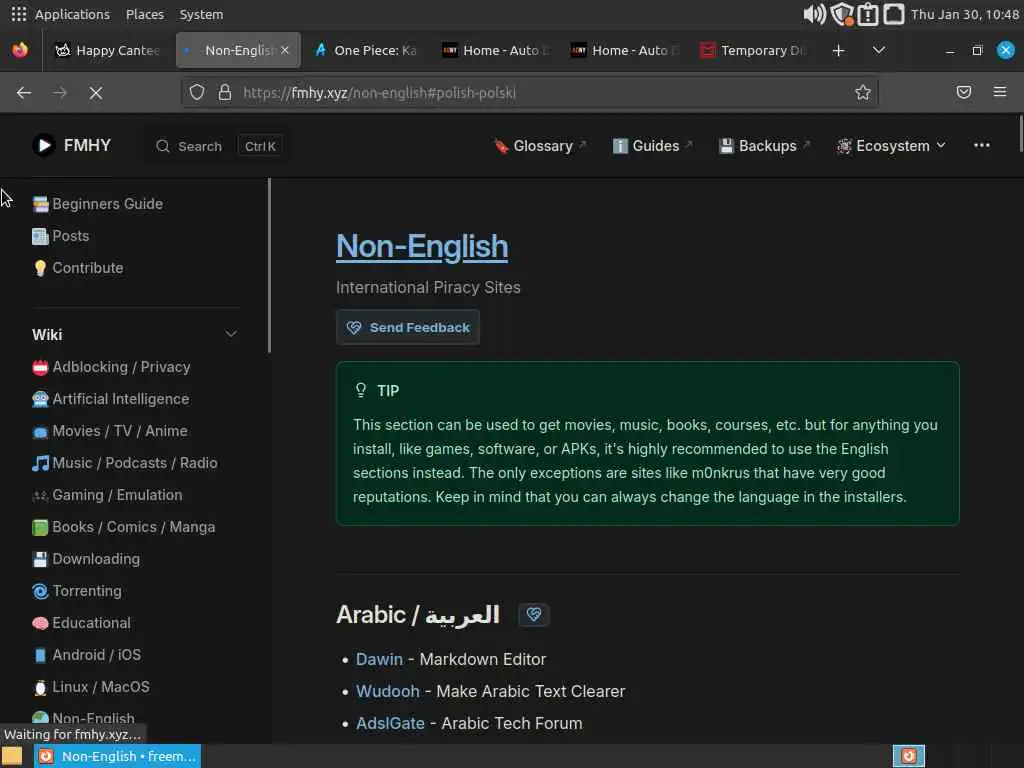Image resolution: width=1024 pixels, height=768 pixels.
Task: Collapse the Wiki sidebar group
Action: tap(231, 334)
